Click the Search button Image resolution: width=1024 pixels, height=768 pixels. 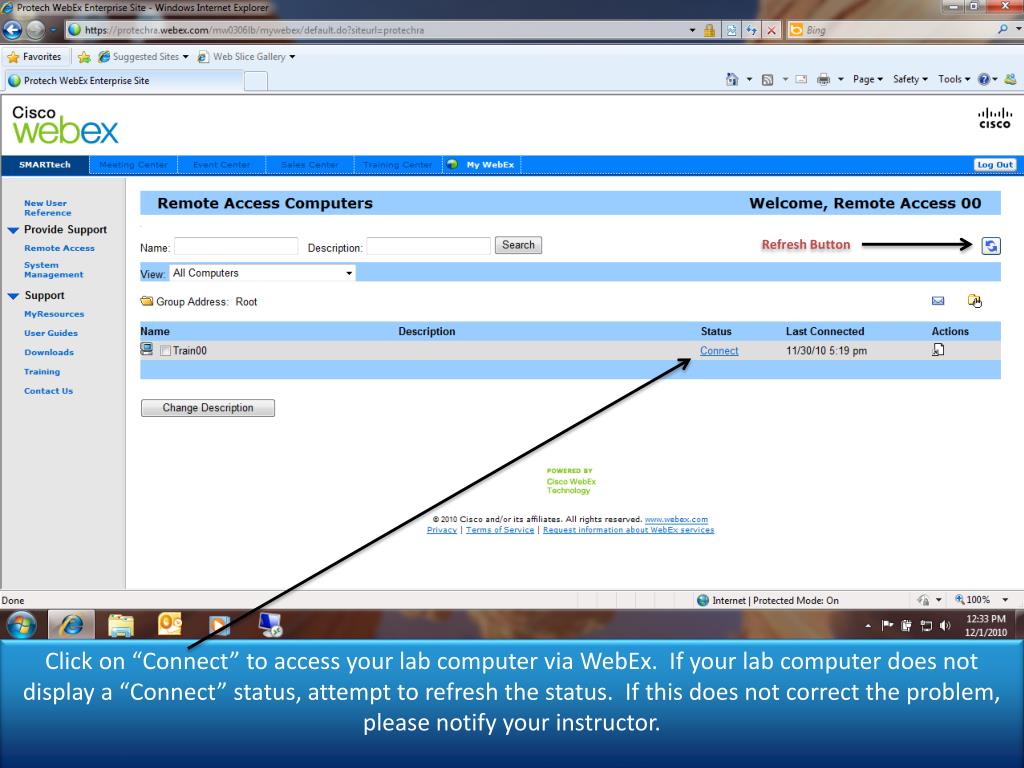click(518, 245)
